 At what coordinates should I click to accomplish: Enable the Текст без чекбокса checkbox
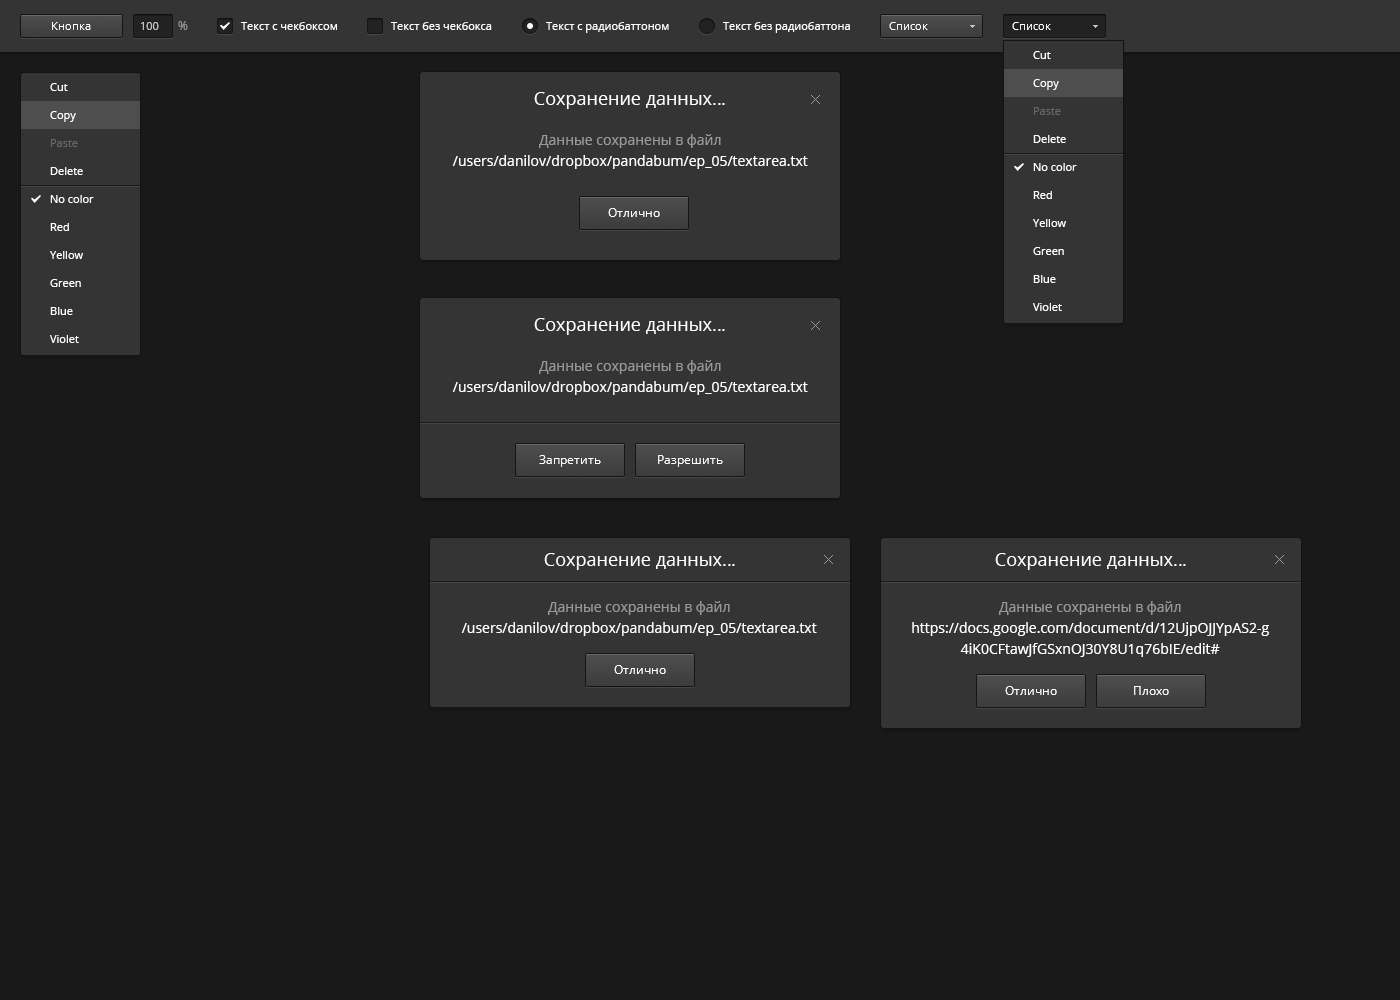[375, 26]
